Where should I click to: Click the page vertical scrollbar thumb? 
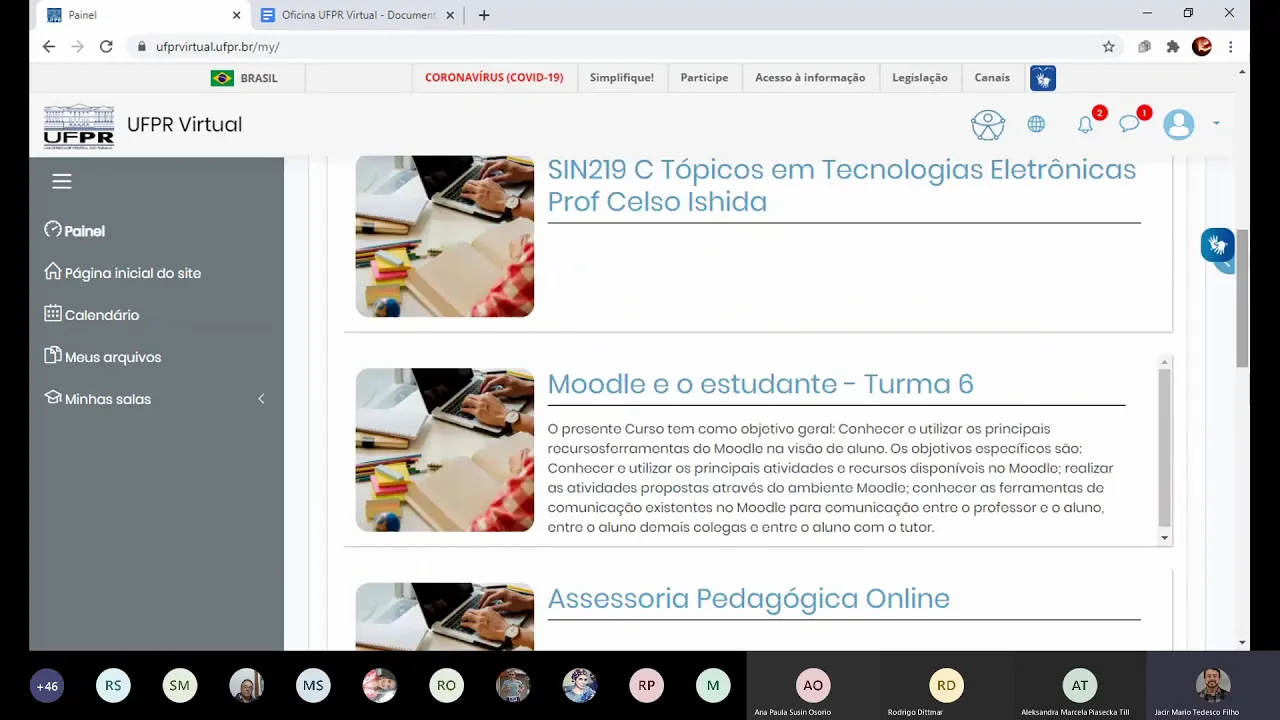1242,298
